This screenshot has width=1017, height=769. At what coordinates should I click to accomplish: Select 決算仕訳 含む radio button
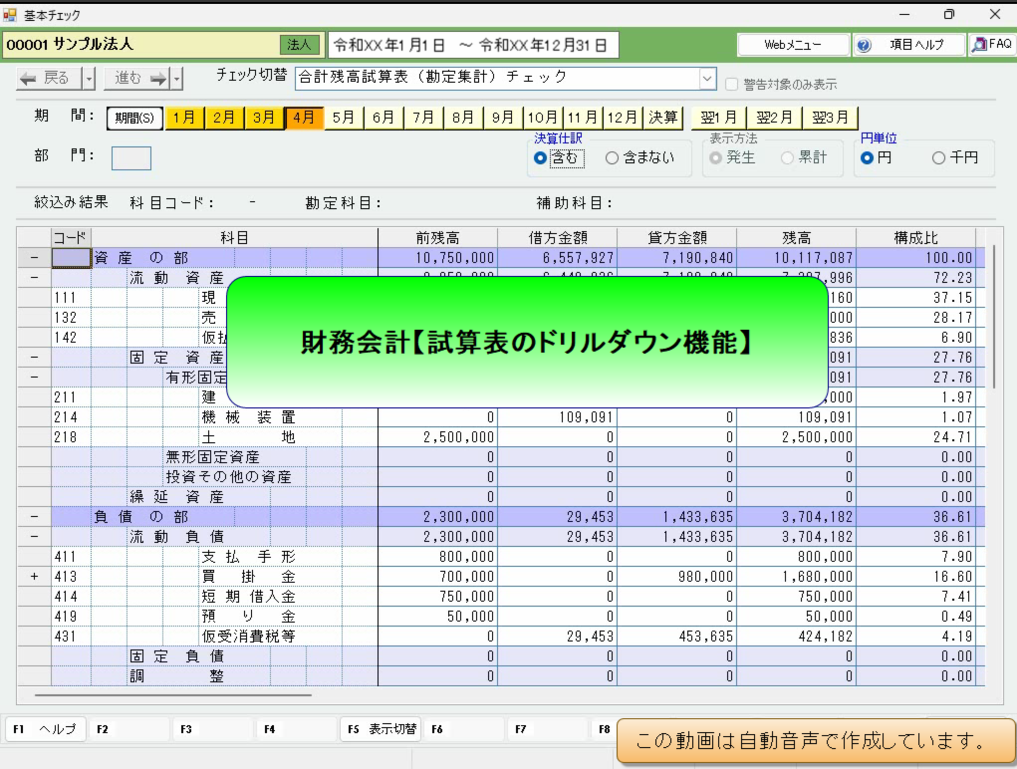540,158
